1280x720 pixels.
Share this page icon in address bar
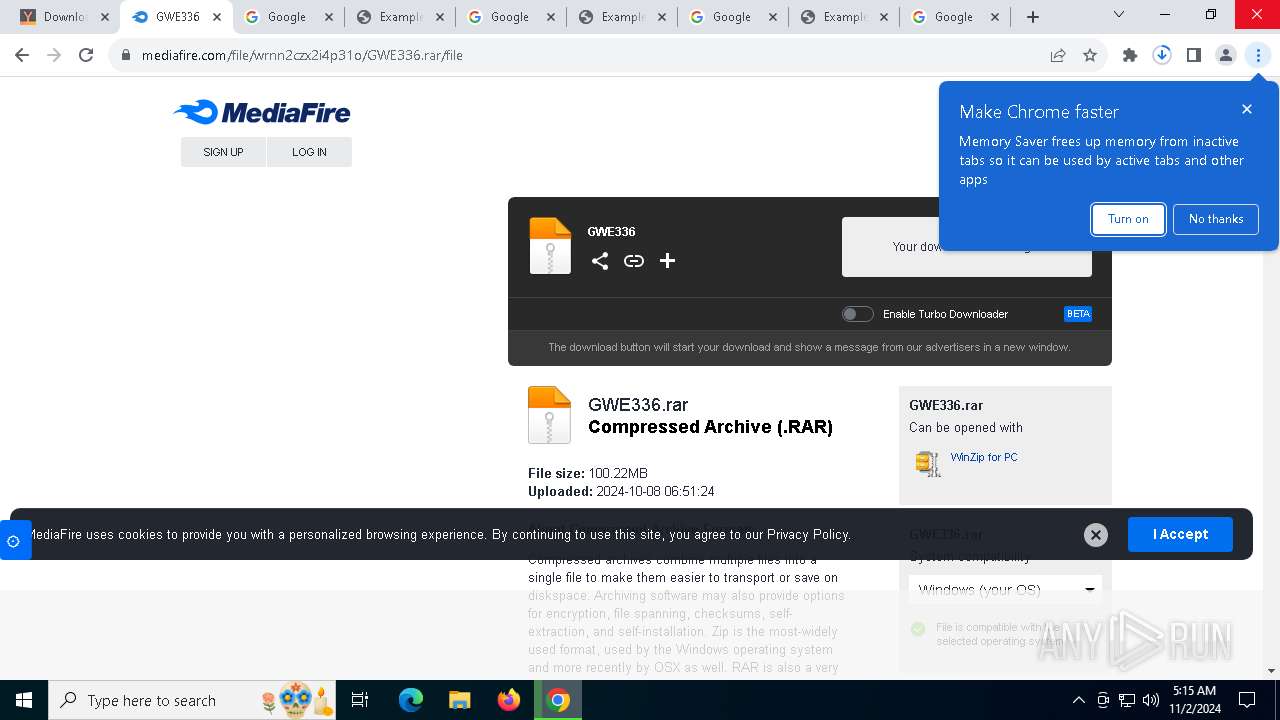[x=1058, y=55]
